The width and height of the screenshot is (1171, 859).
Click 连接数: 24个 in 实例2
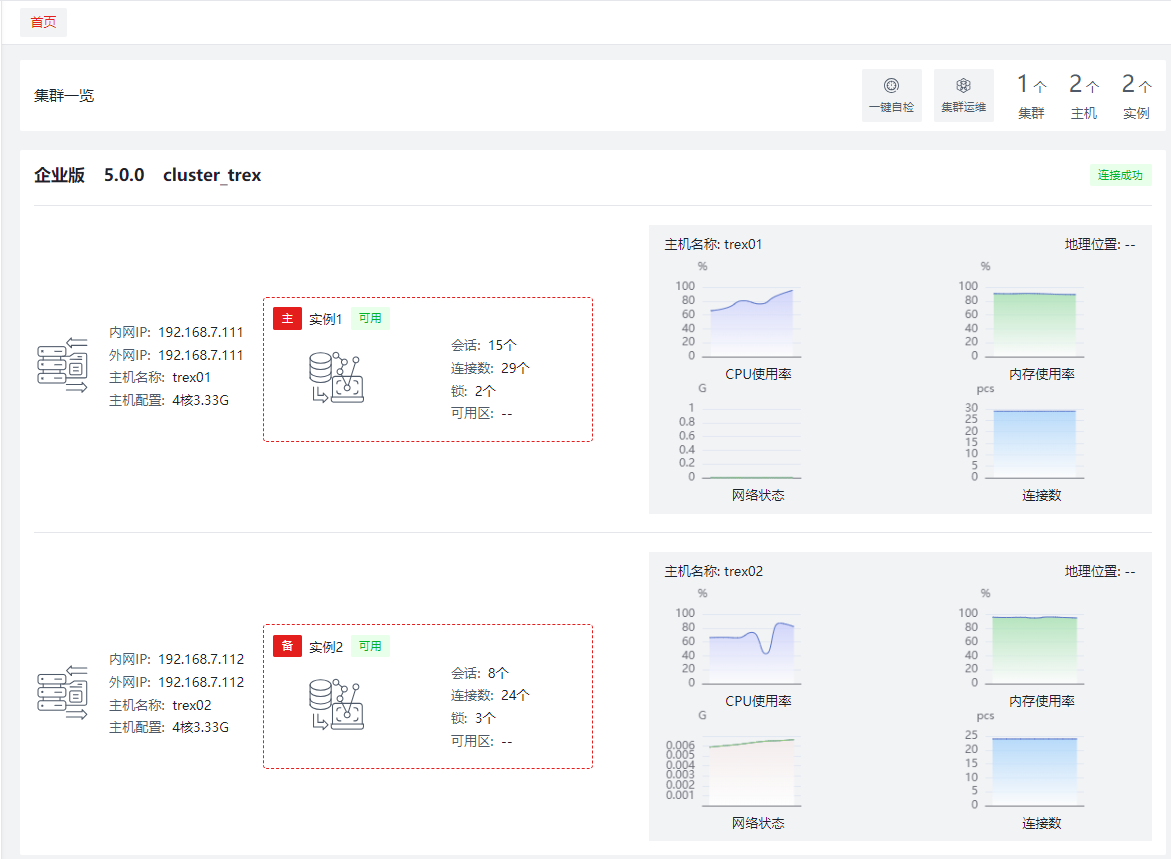(491, 695)
